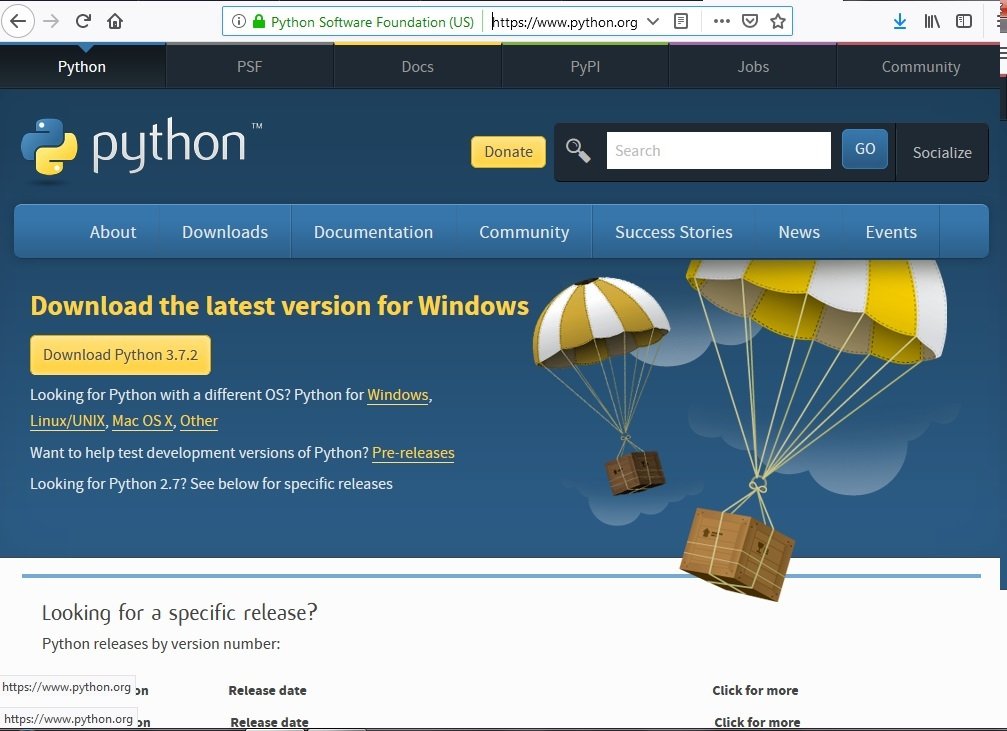Open the About navigation menu
1007x731 pixels.
[113, 232]
